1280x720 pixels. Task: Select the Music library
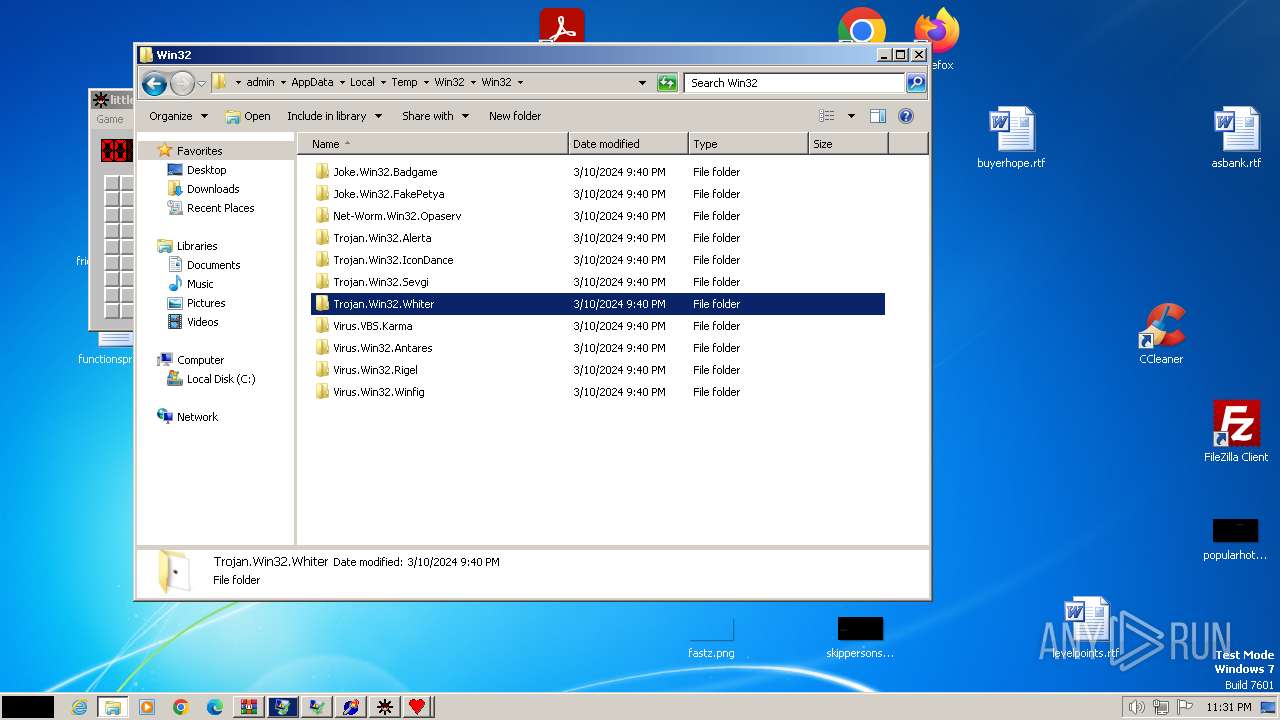[x=200, y=284]
